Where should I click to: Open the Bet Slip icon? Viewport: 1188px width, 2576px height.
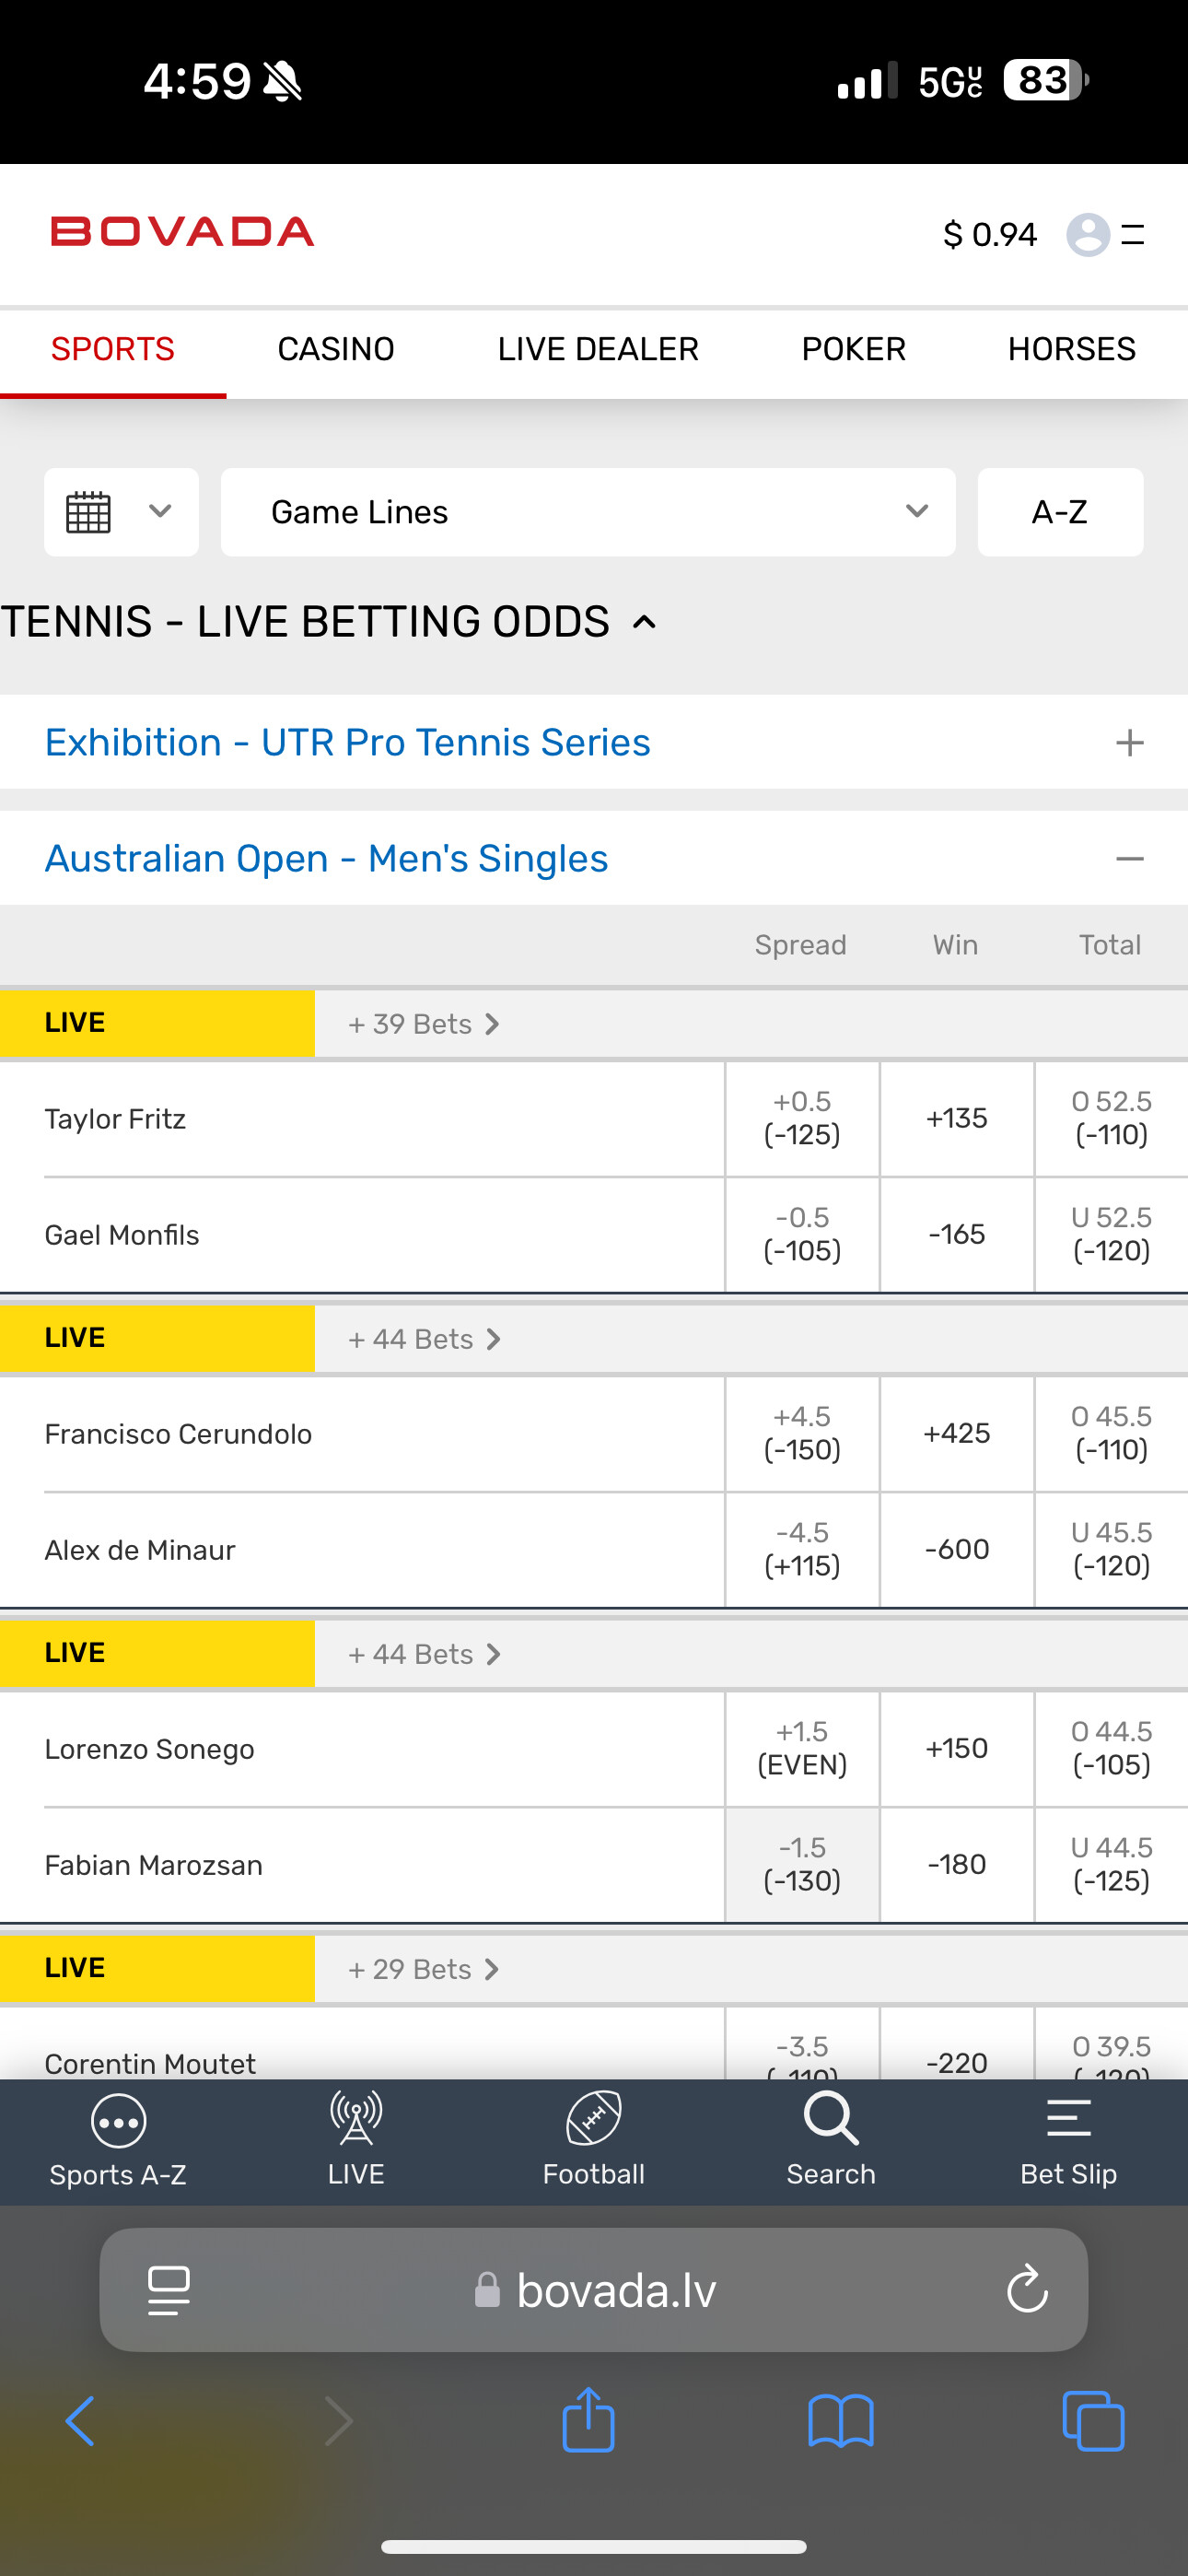(1068, 2120)
